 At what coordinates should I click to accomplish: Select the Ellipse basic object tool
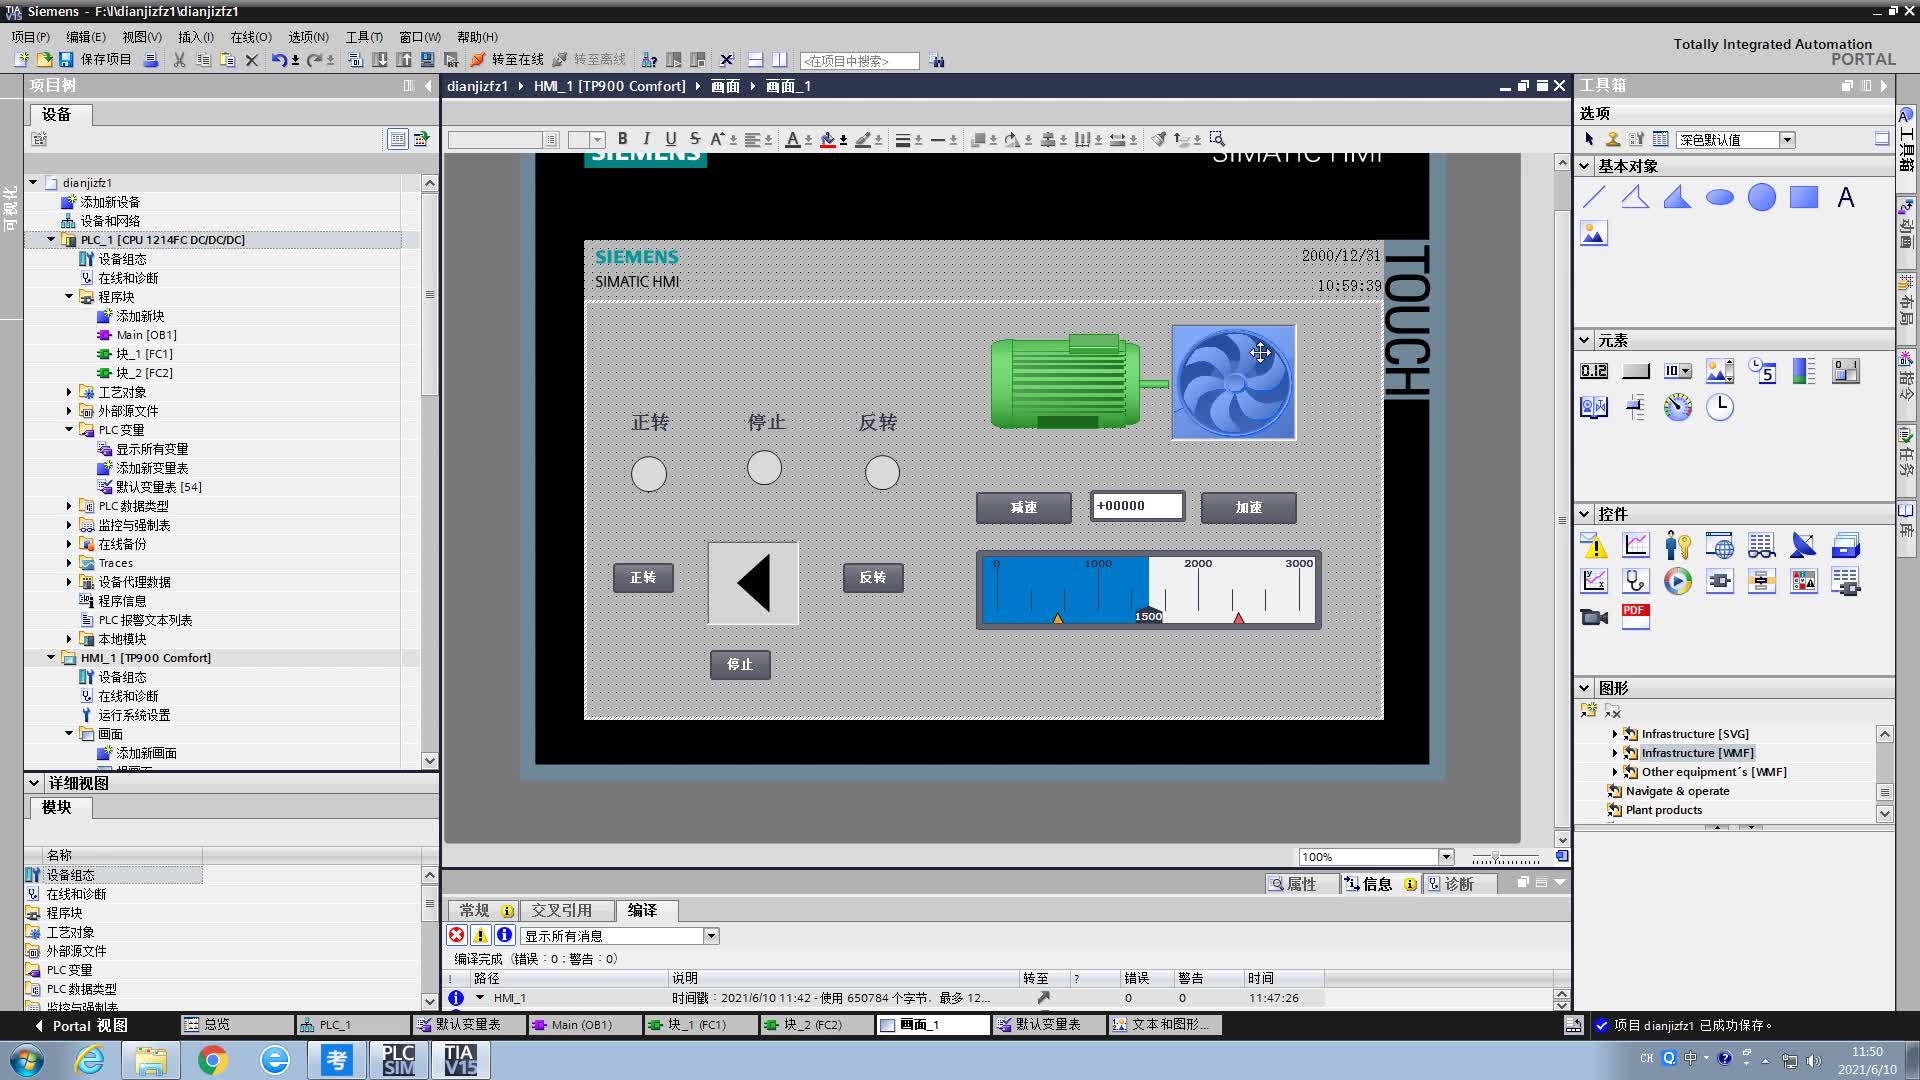(x=1720, y=197)
